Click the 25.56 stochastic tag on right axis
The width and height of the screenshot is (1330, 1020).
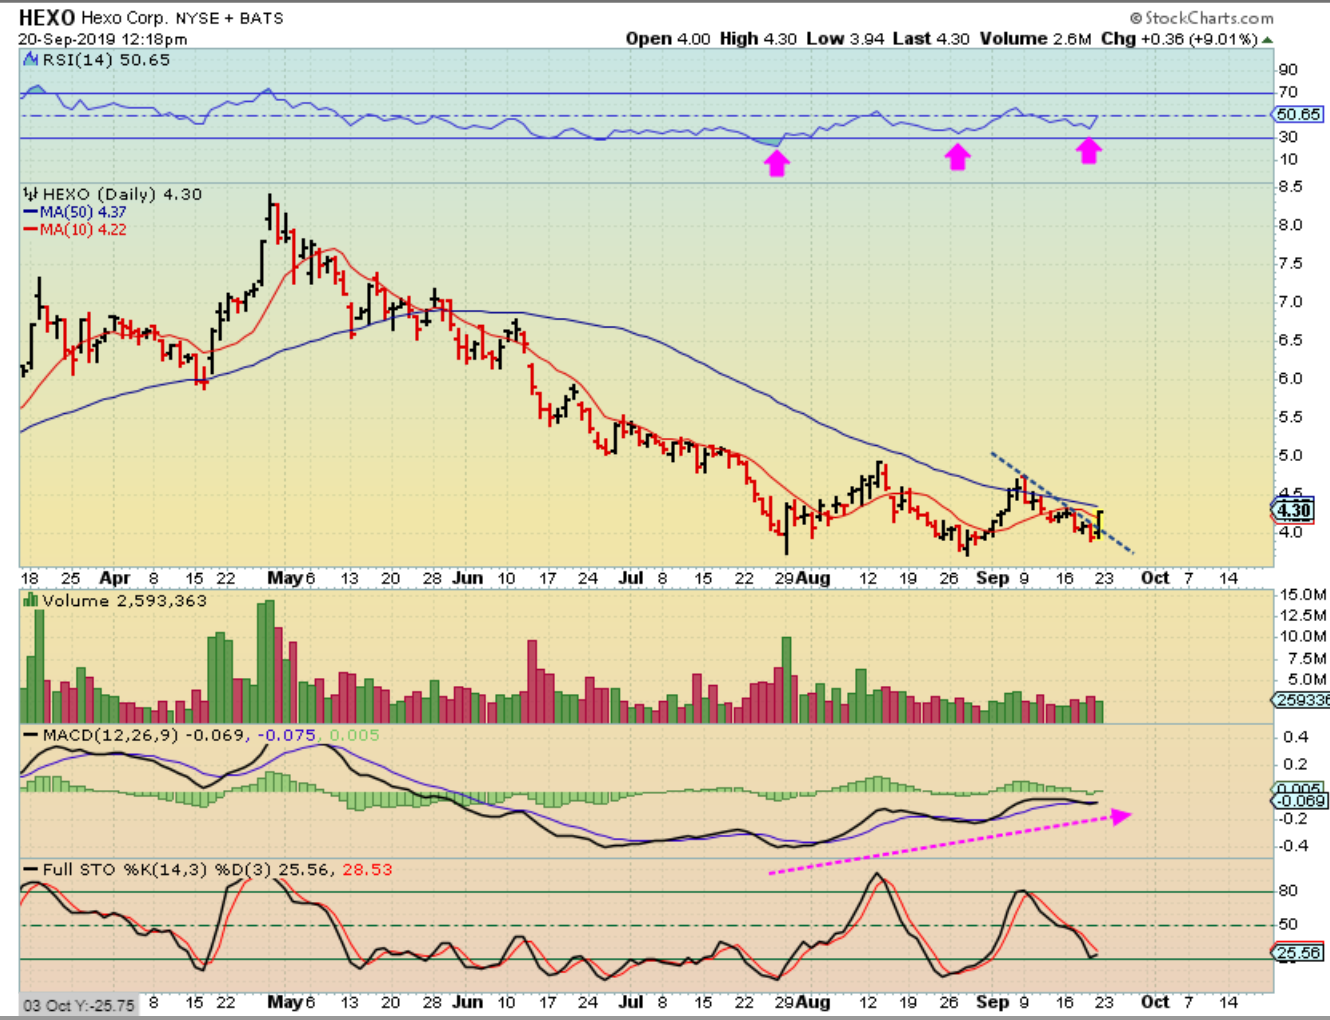1299,953
